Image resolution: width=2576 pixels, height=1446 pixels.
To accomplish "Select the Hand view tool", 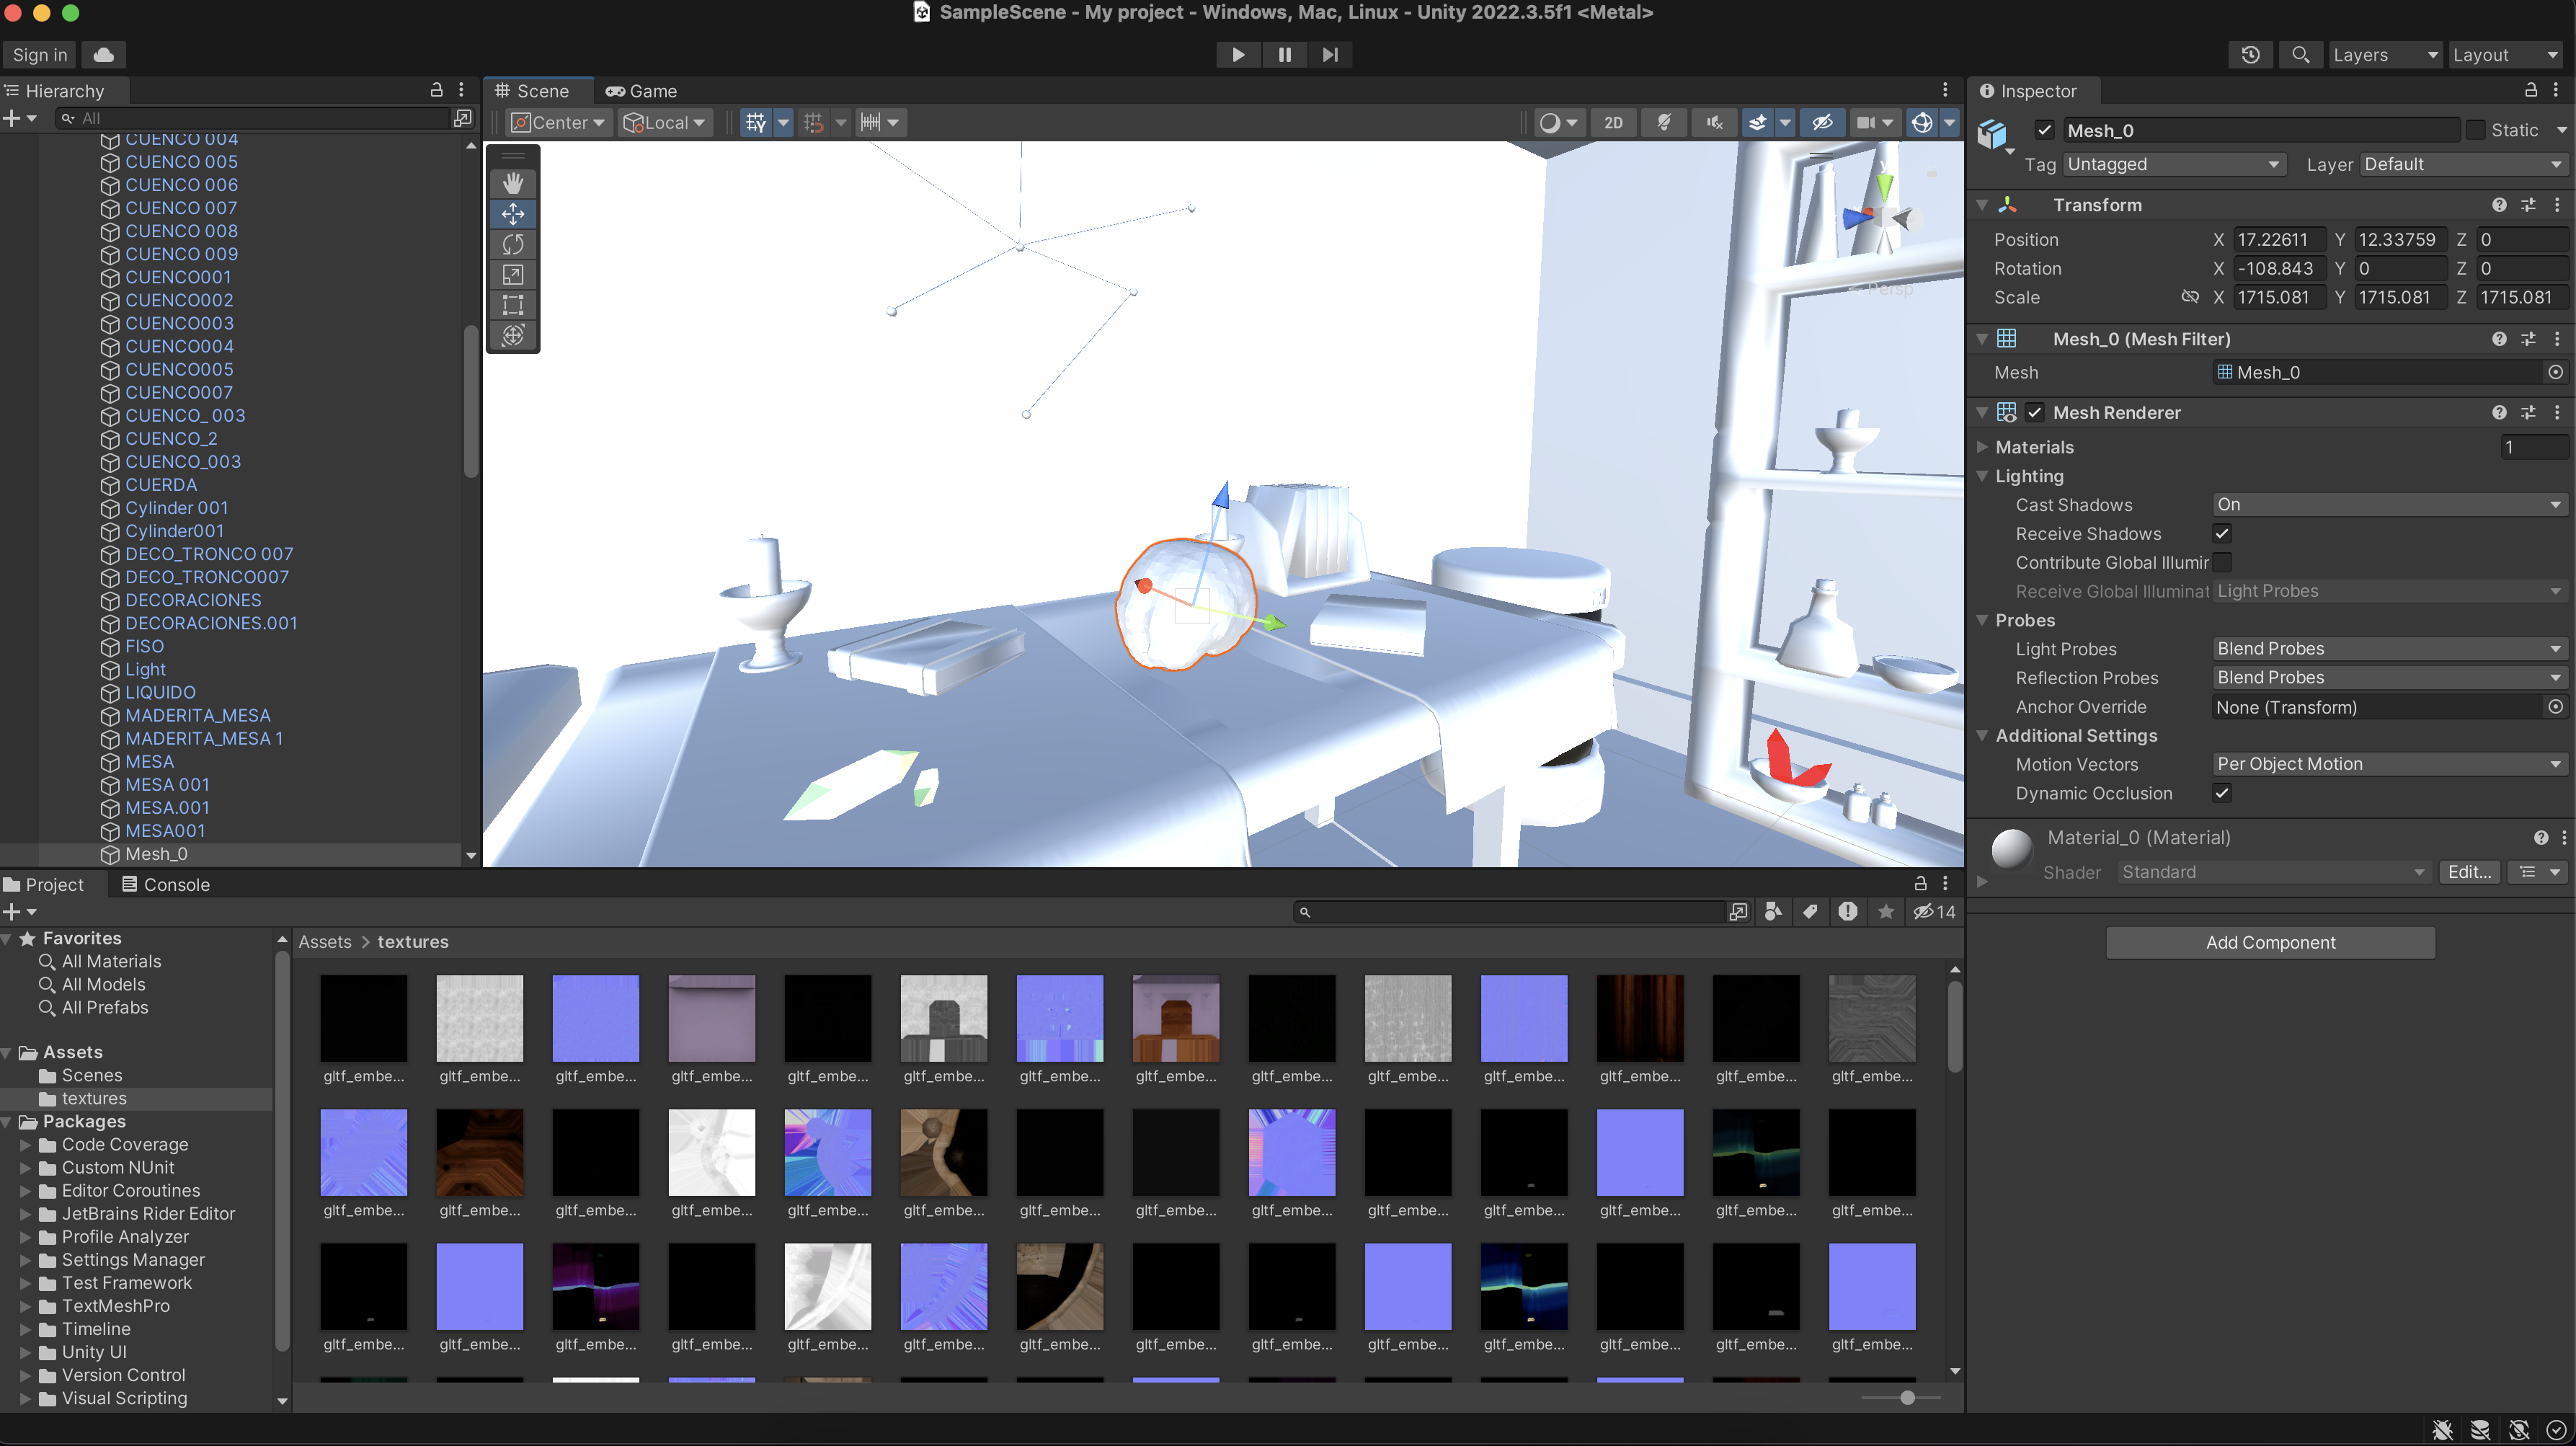I will [513, 183].
